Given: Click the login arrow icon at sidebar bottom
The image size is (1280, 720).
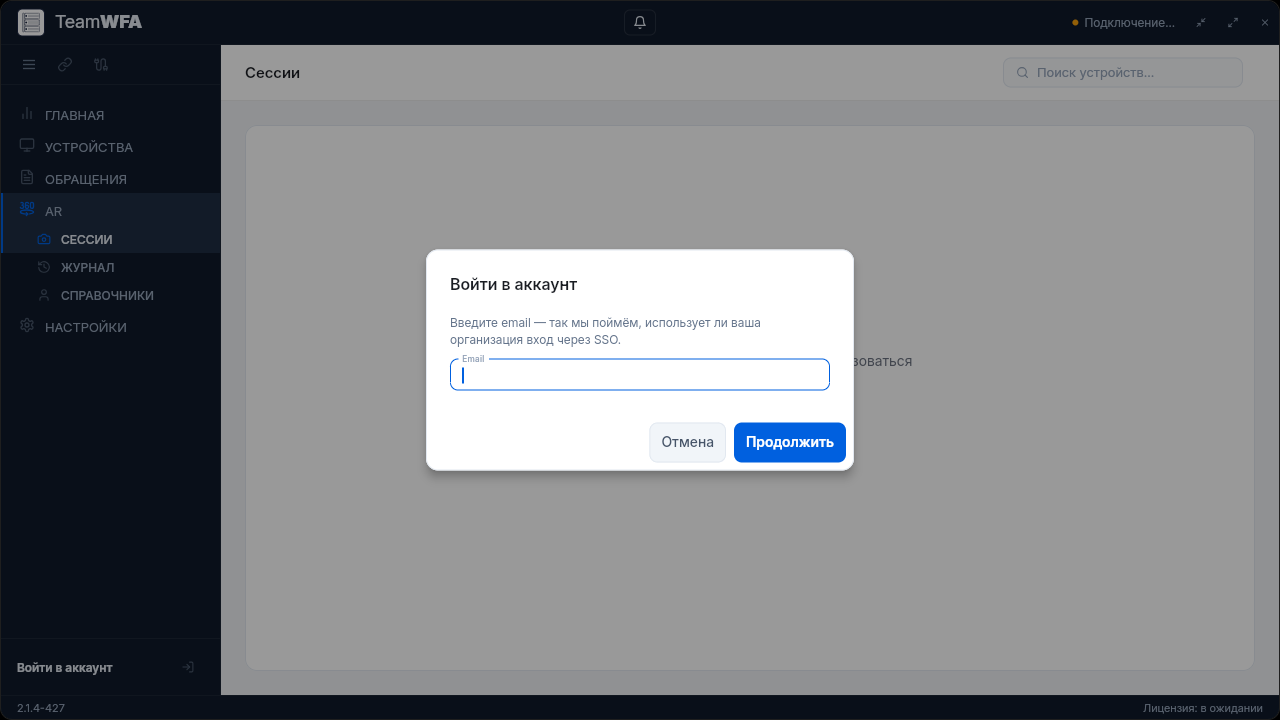Looking at the screenshot, I should [188, 667].
